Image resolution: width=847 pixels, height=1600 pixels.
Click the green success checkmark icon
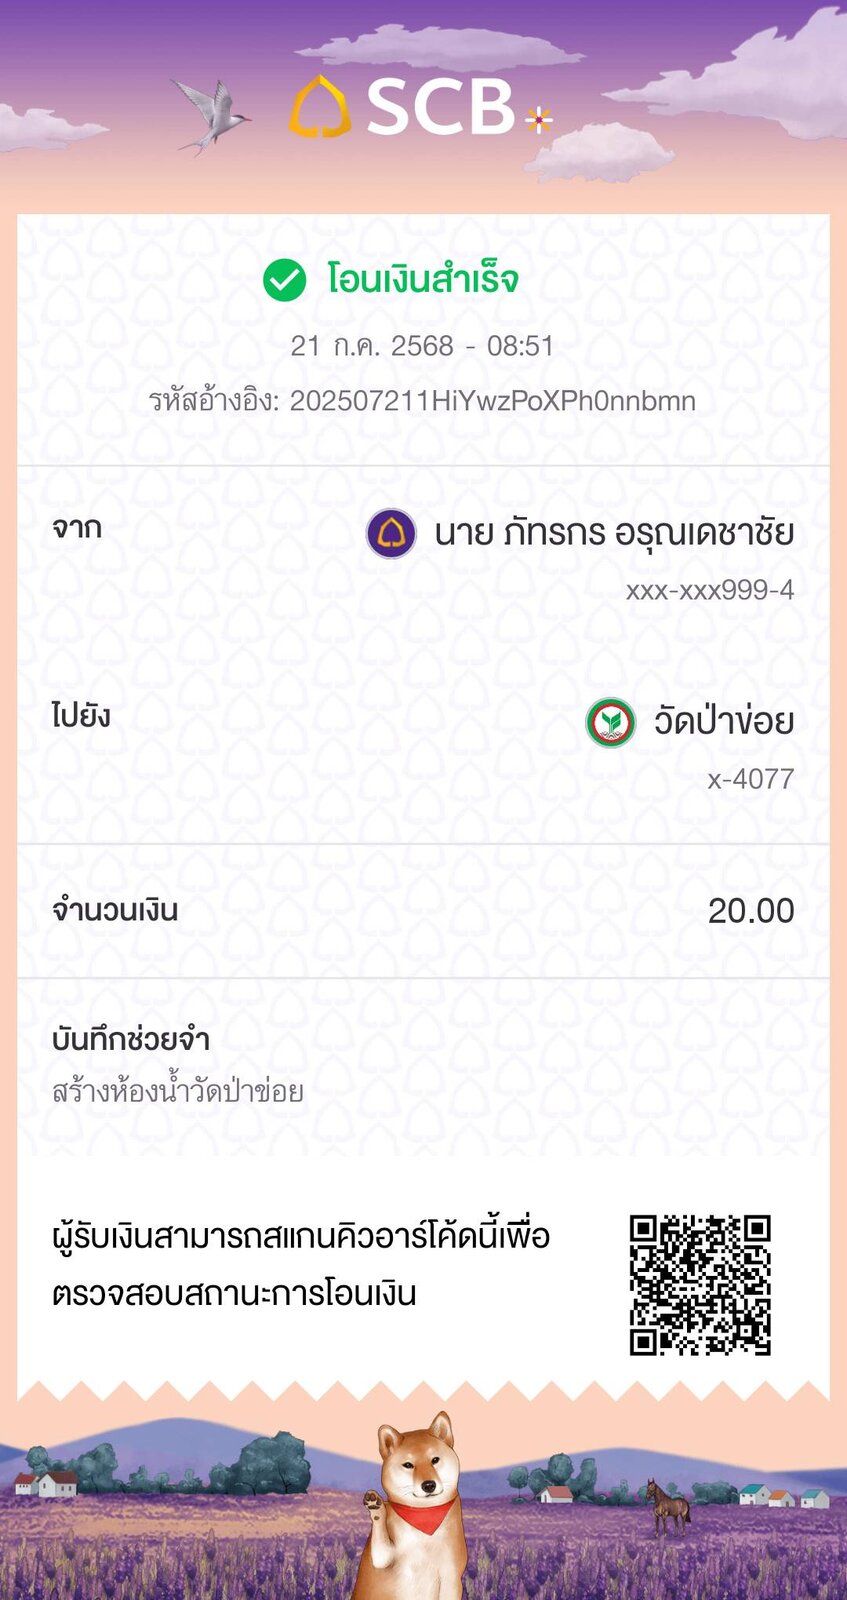284,280
